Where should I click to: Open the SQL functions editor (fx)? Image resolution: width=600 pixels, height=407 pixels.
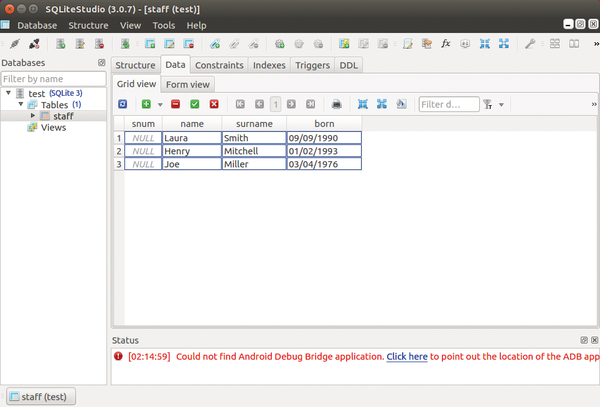445,44
